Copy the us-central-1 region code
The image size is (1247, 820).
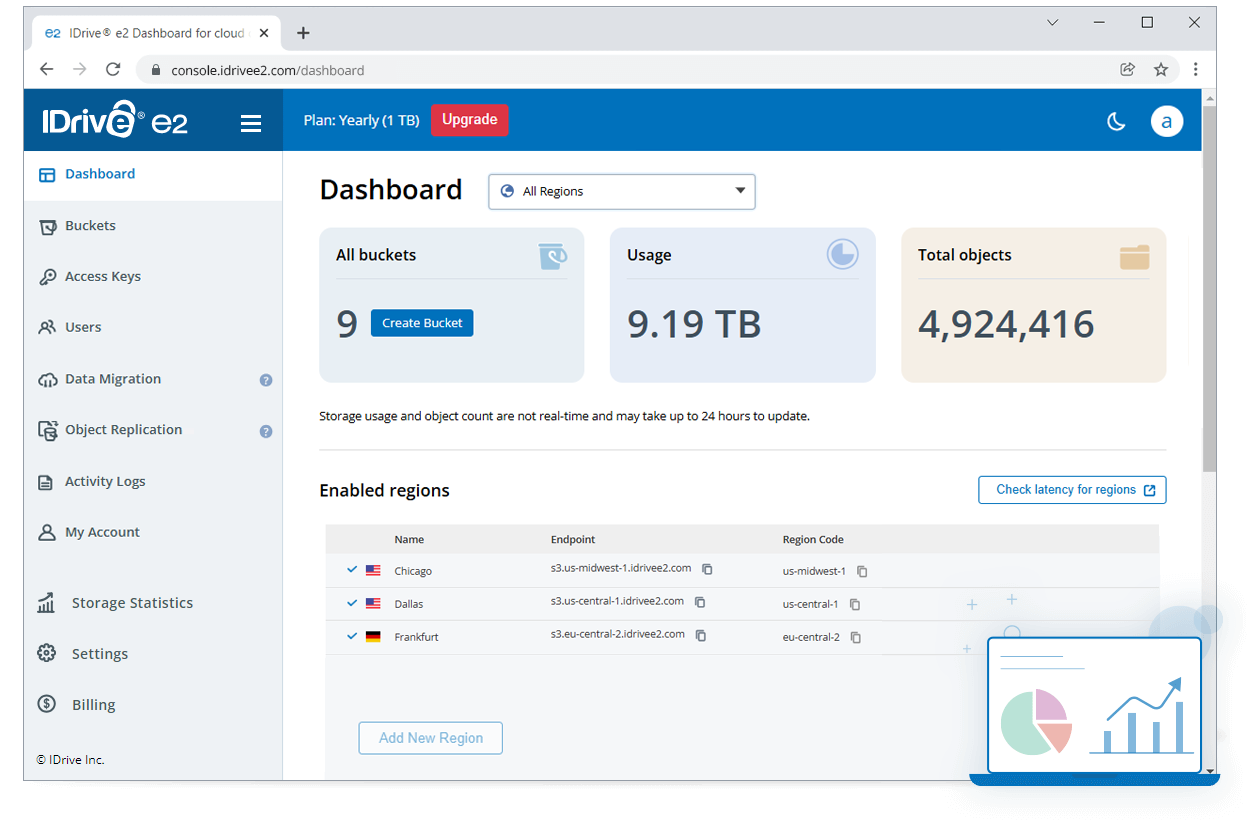tap(855, 604)
